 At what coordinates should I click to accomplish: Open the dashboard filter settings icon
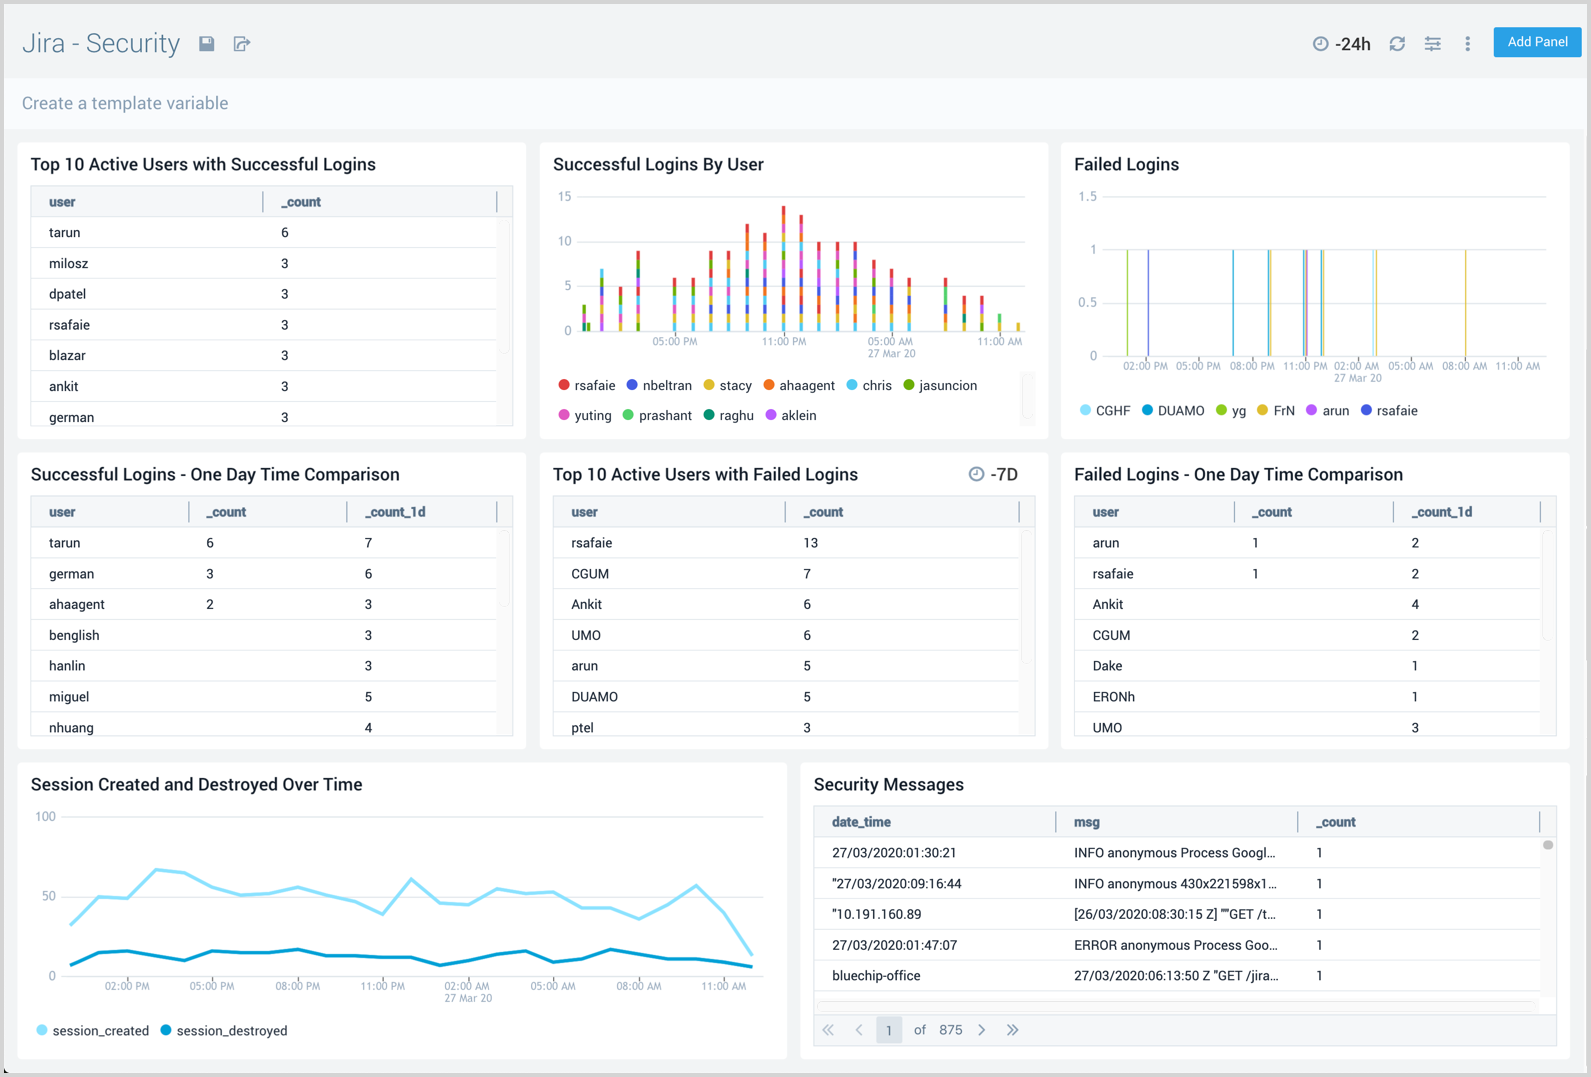point(1432,44)
